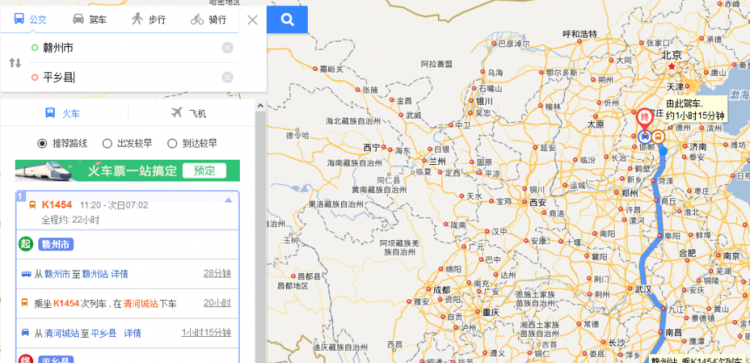Expand 28分钟 segment details

coord(217,274)
